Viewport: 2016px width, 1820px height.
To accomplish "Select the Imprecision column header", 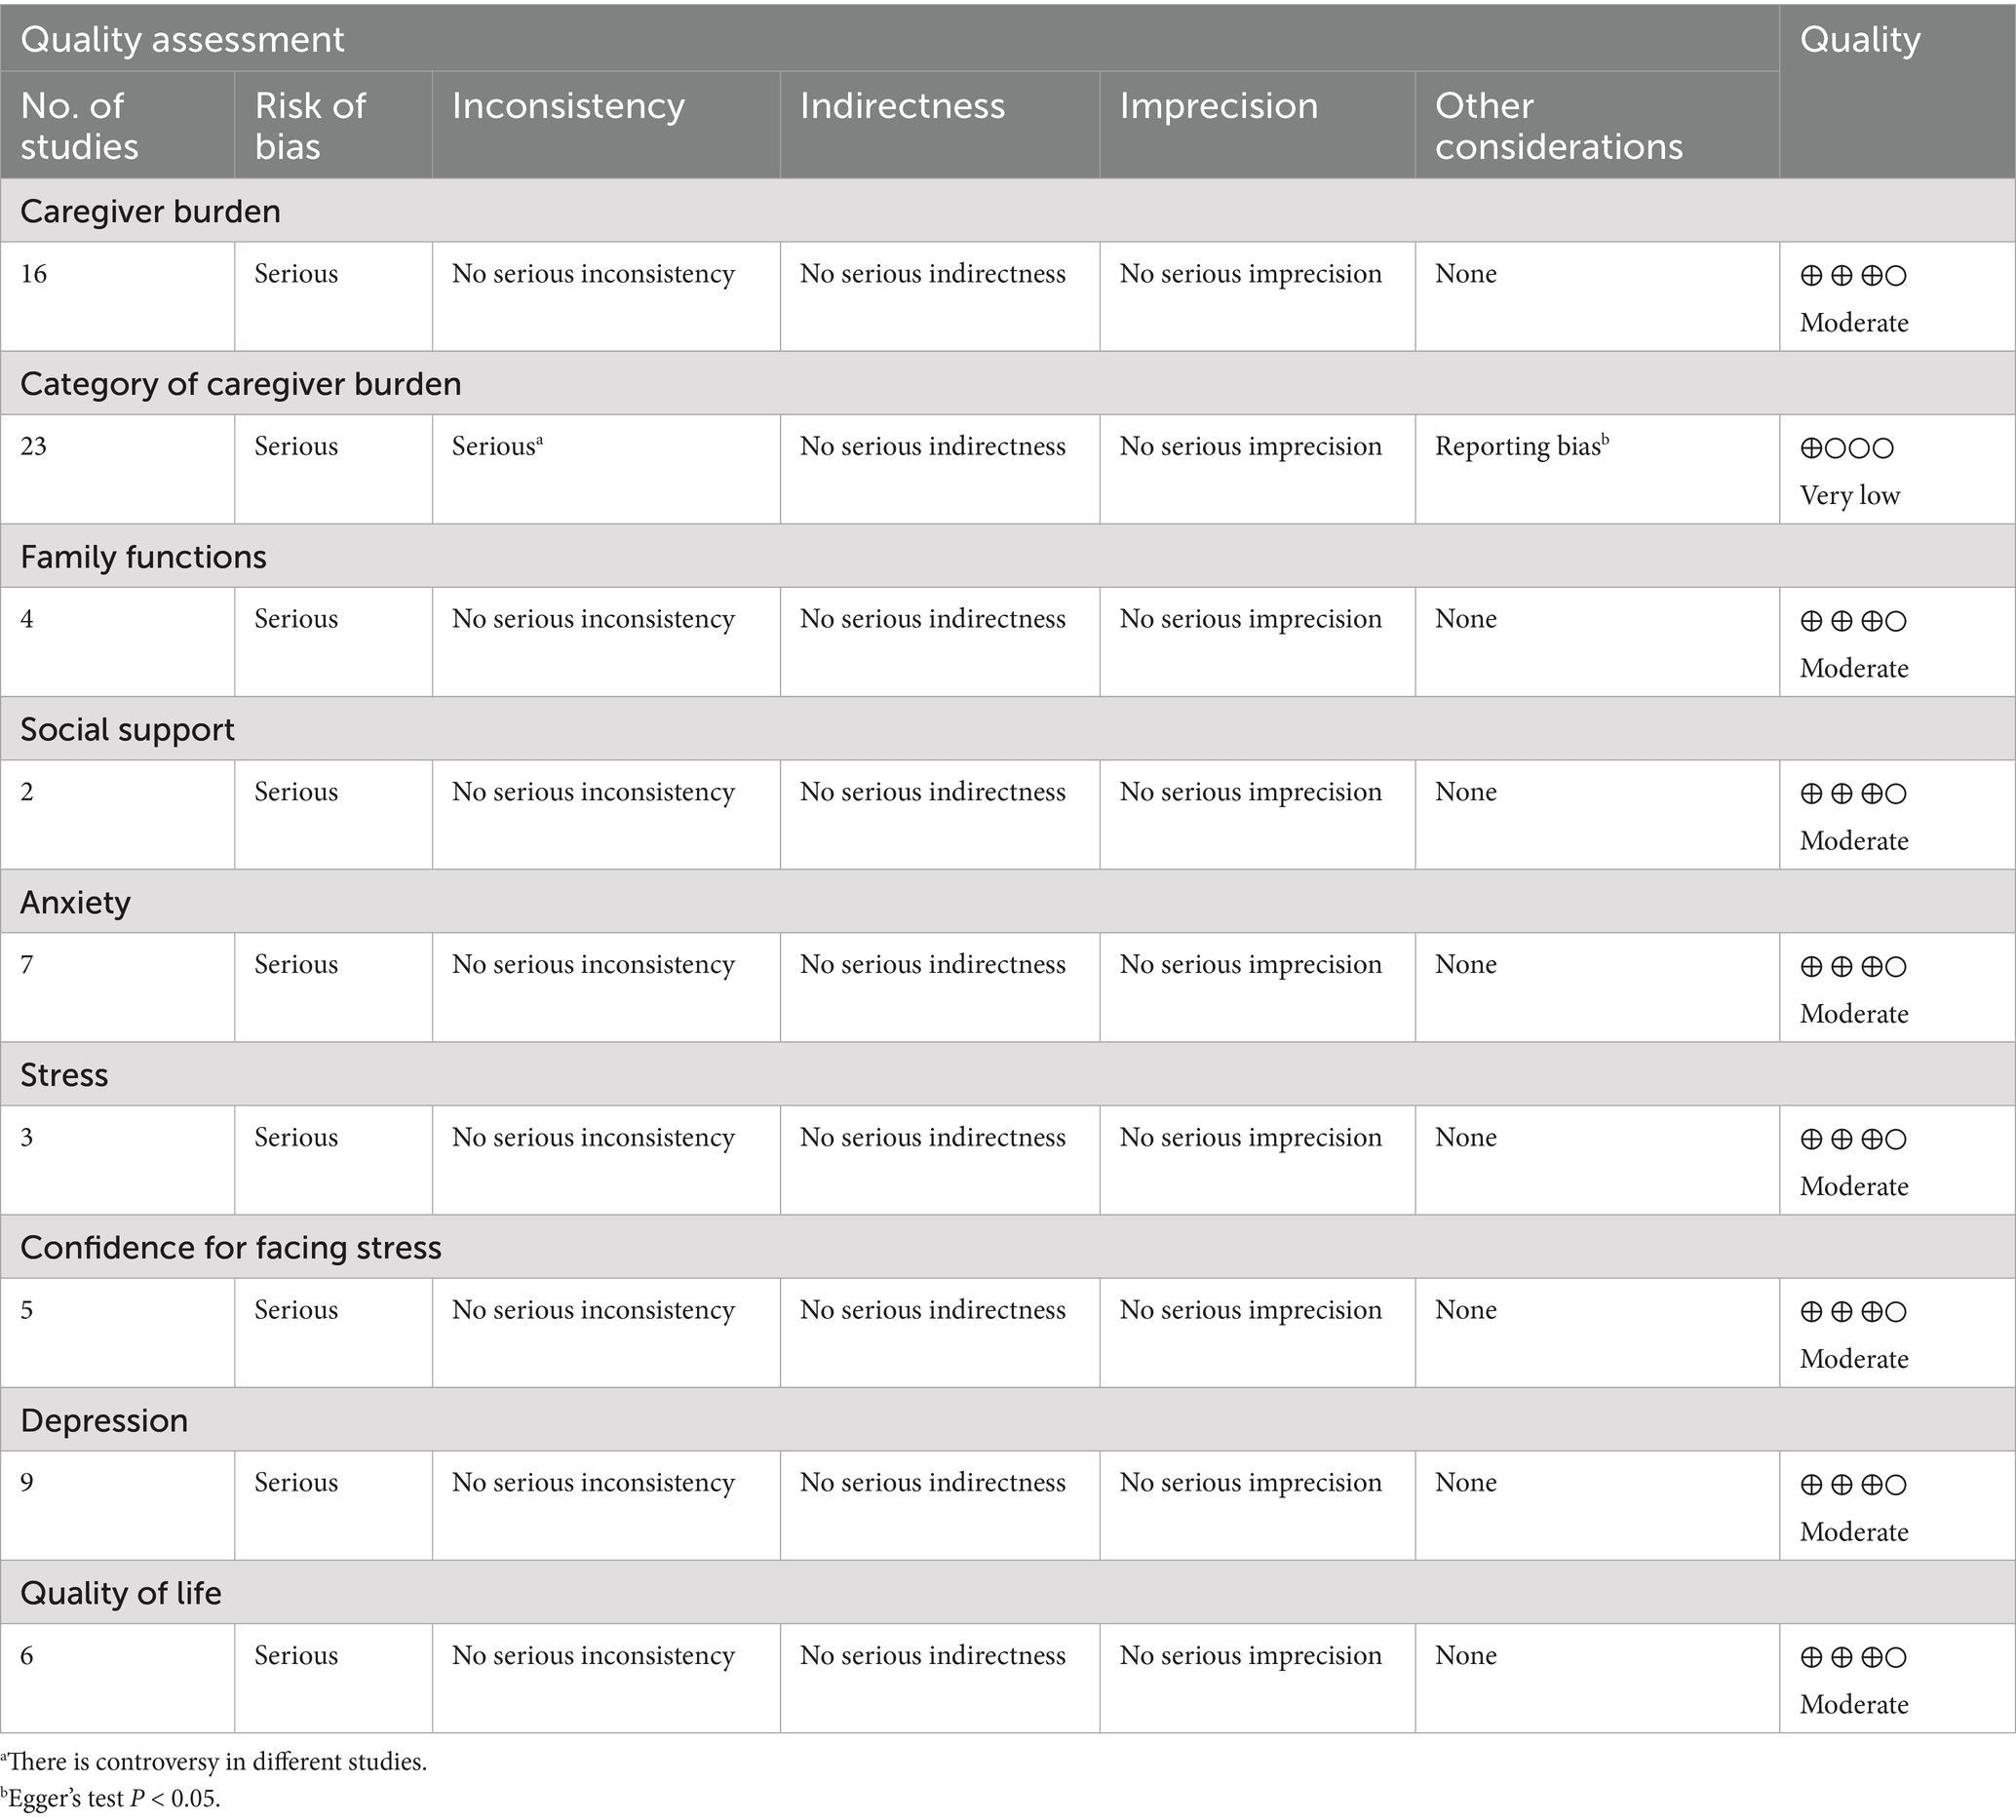I will click(1218, 106).
